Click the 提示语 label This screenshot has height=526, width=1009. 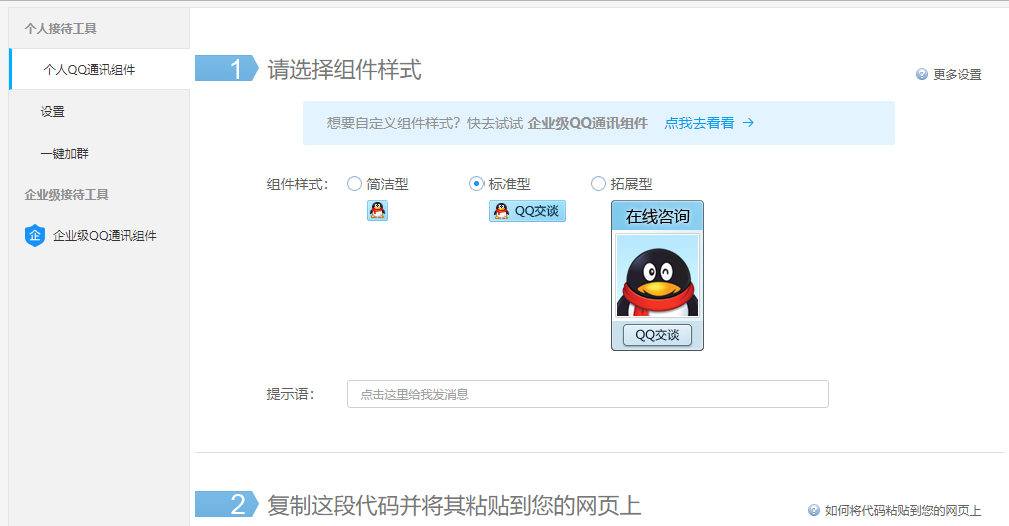point(290,394)
